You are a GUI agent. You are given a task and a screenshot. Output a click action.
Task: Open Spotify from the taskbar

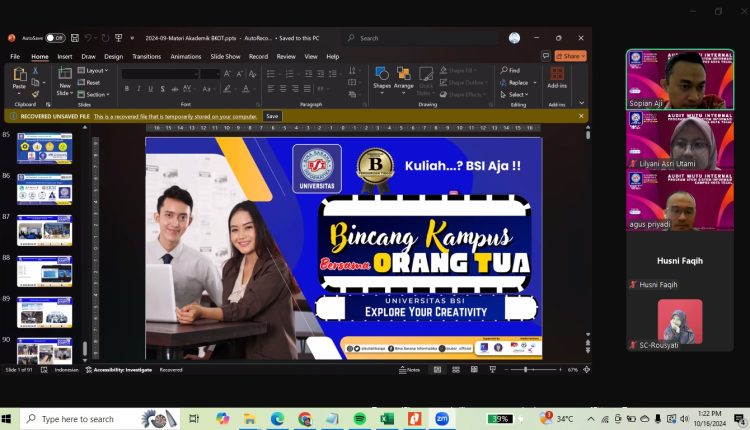(360, 419)
